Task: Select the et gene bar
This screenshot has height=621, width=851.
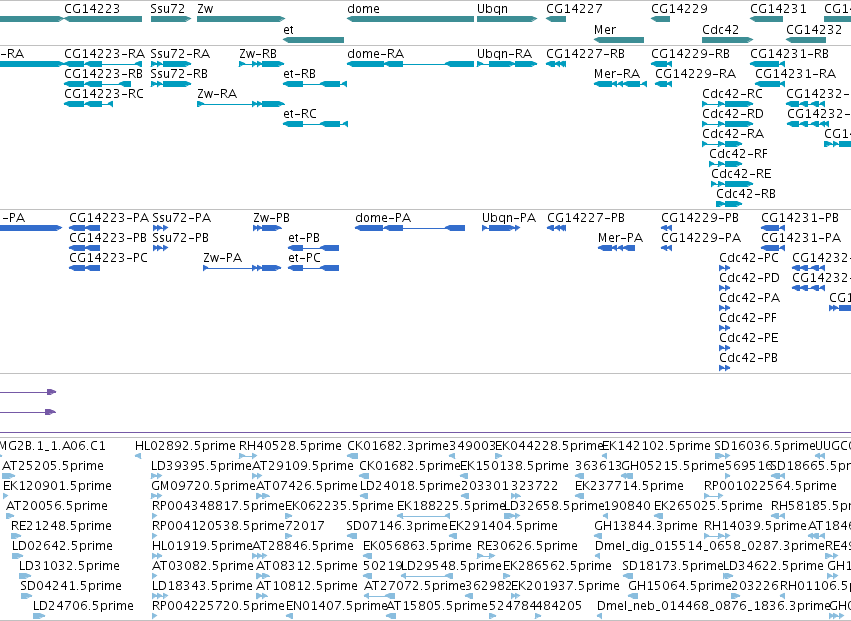Action: coord(313,40)
